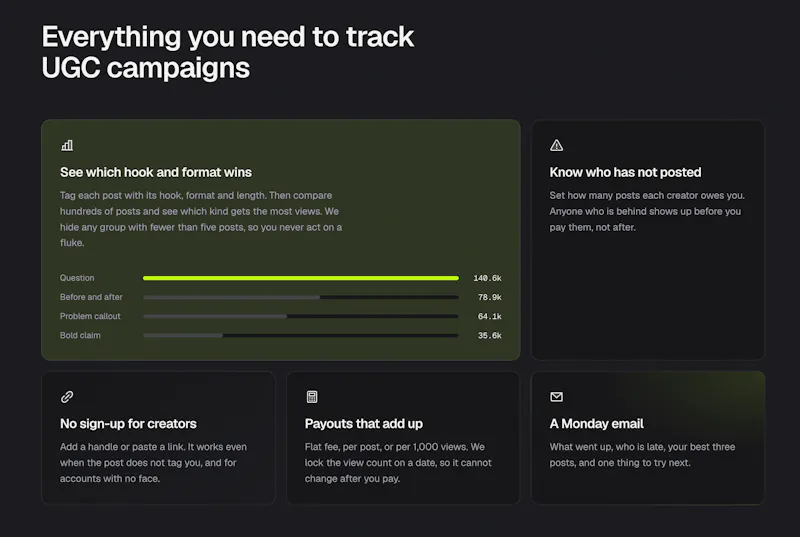Image resolution: width=800 pixels, height=537 pixels.
Task: Click 'Set how many posts each creator owes' text
Action: (x=647, y=211)
